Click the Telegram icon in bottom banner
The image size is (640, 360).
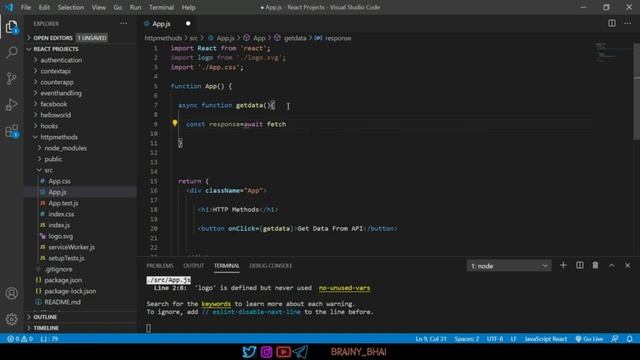[x=300, y=352]
